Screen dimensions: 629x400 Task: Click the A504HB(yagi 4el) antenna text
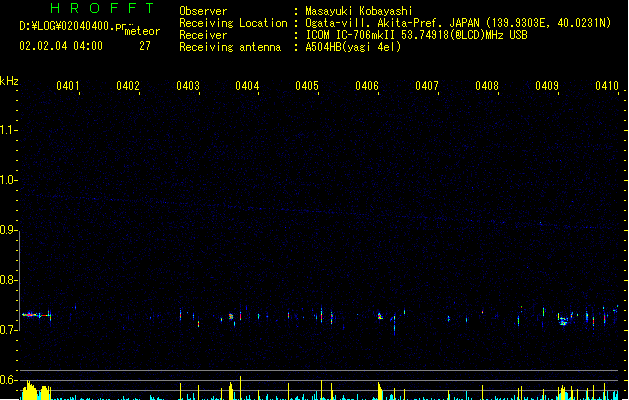[353, 47]
